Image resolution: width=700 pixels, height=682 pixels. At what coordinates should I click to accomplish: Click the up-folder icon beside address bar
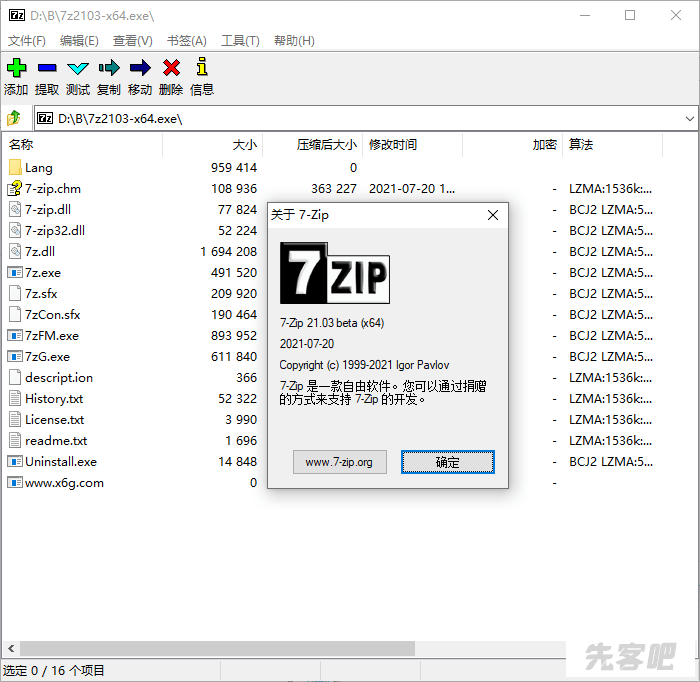click(14, 118)
